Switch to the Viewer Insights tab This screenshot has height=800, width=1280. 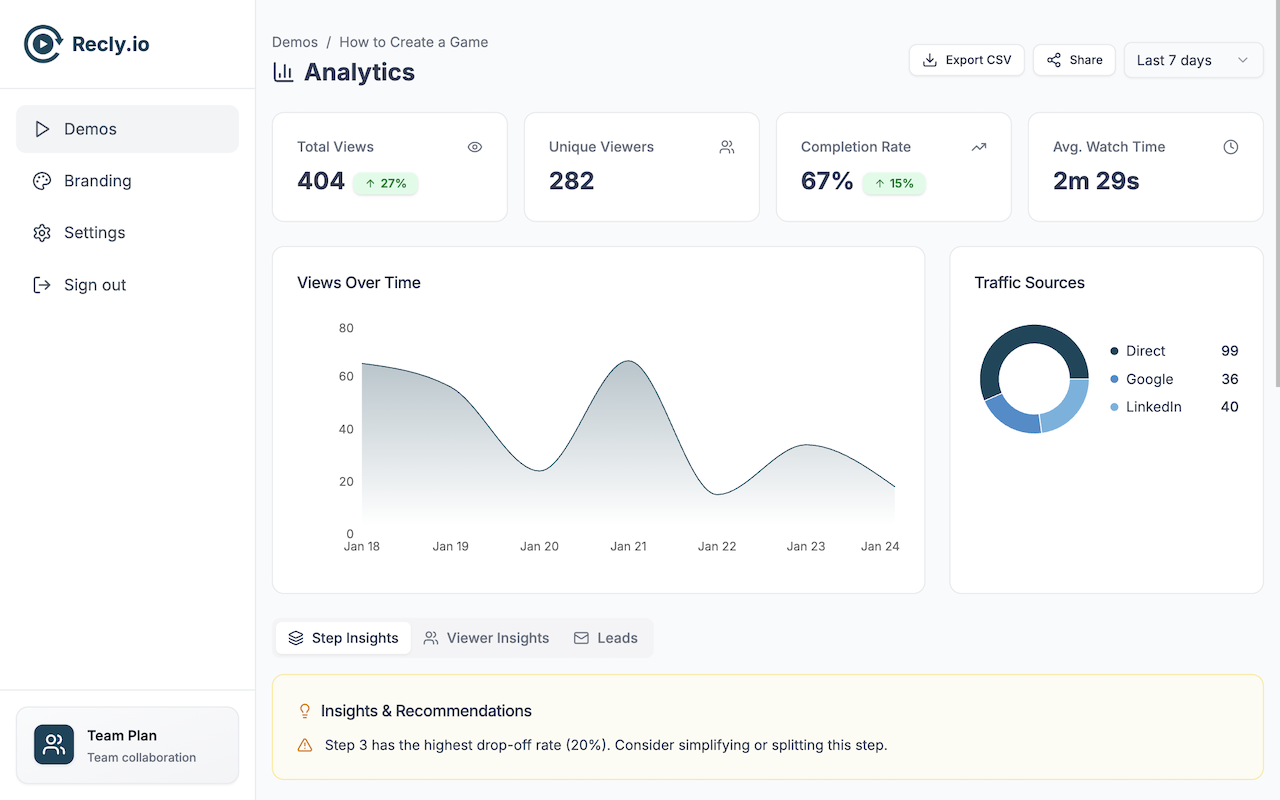coord(486,638)
